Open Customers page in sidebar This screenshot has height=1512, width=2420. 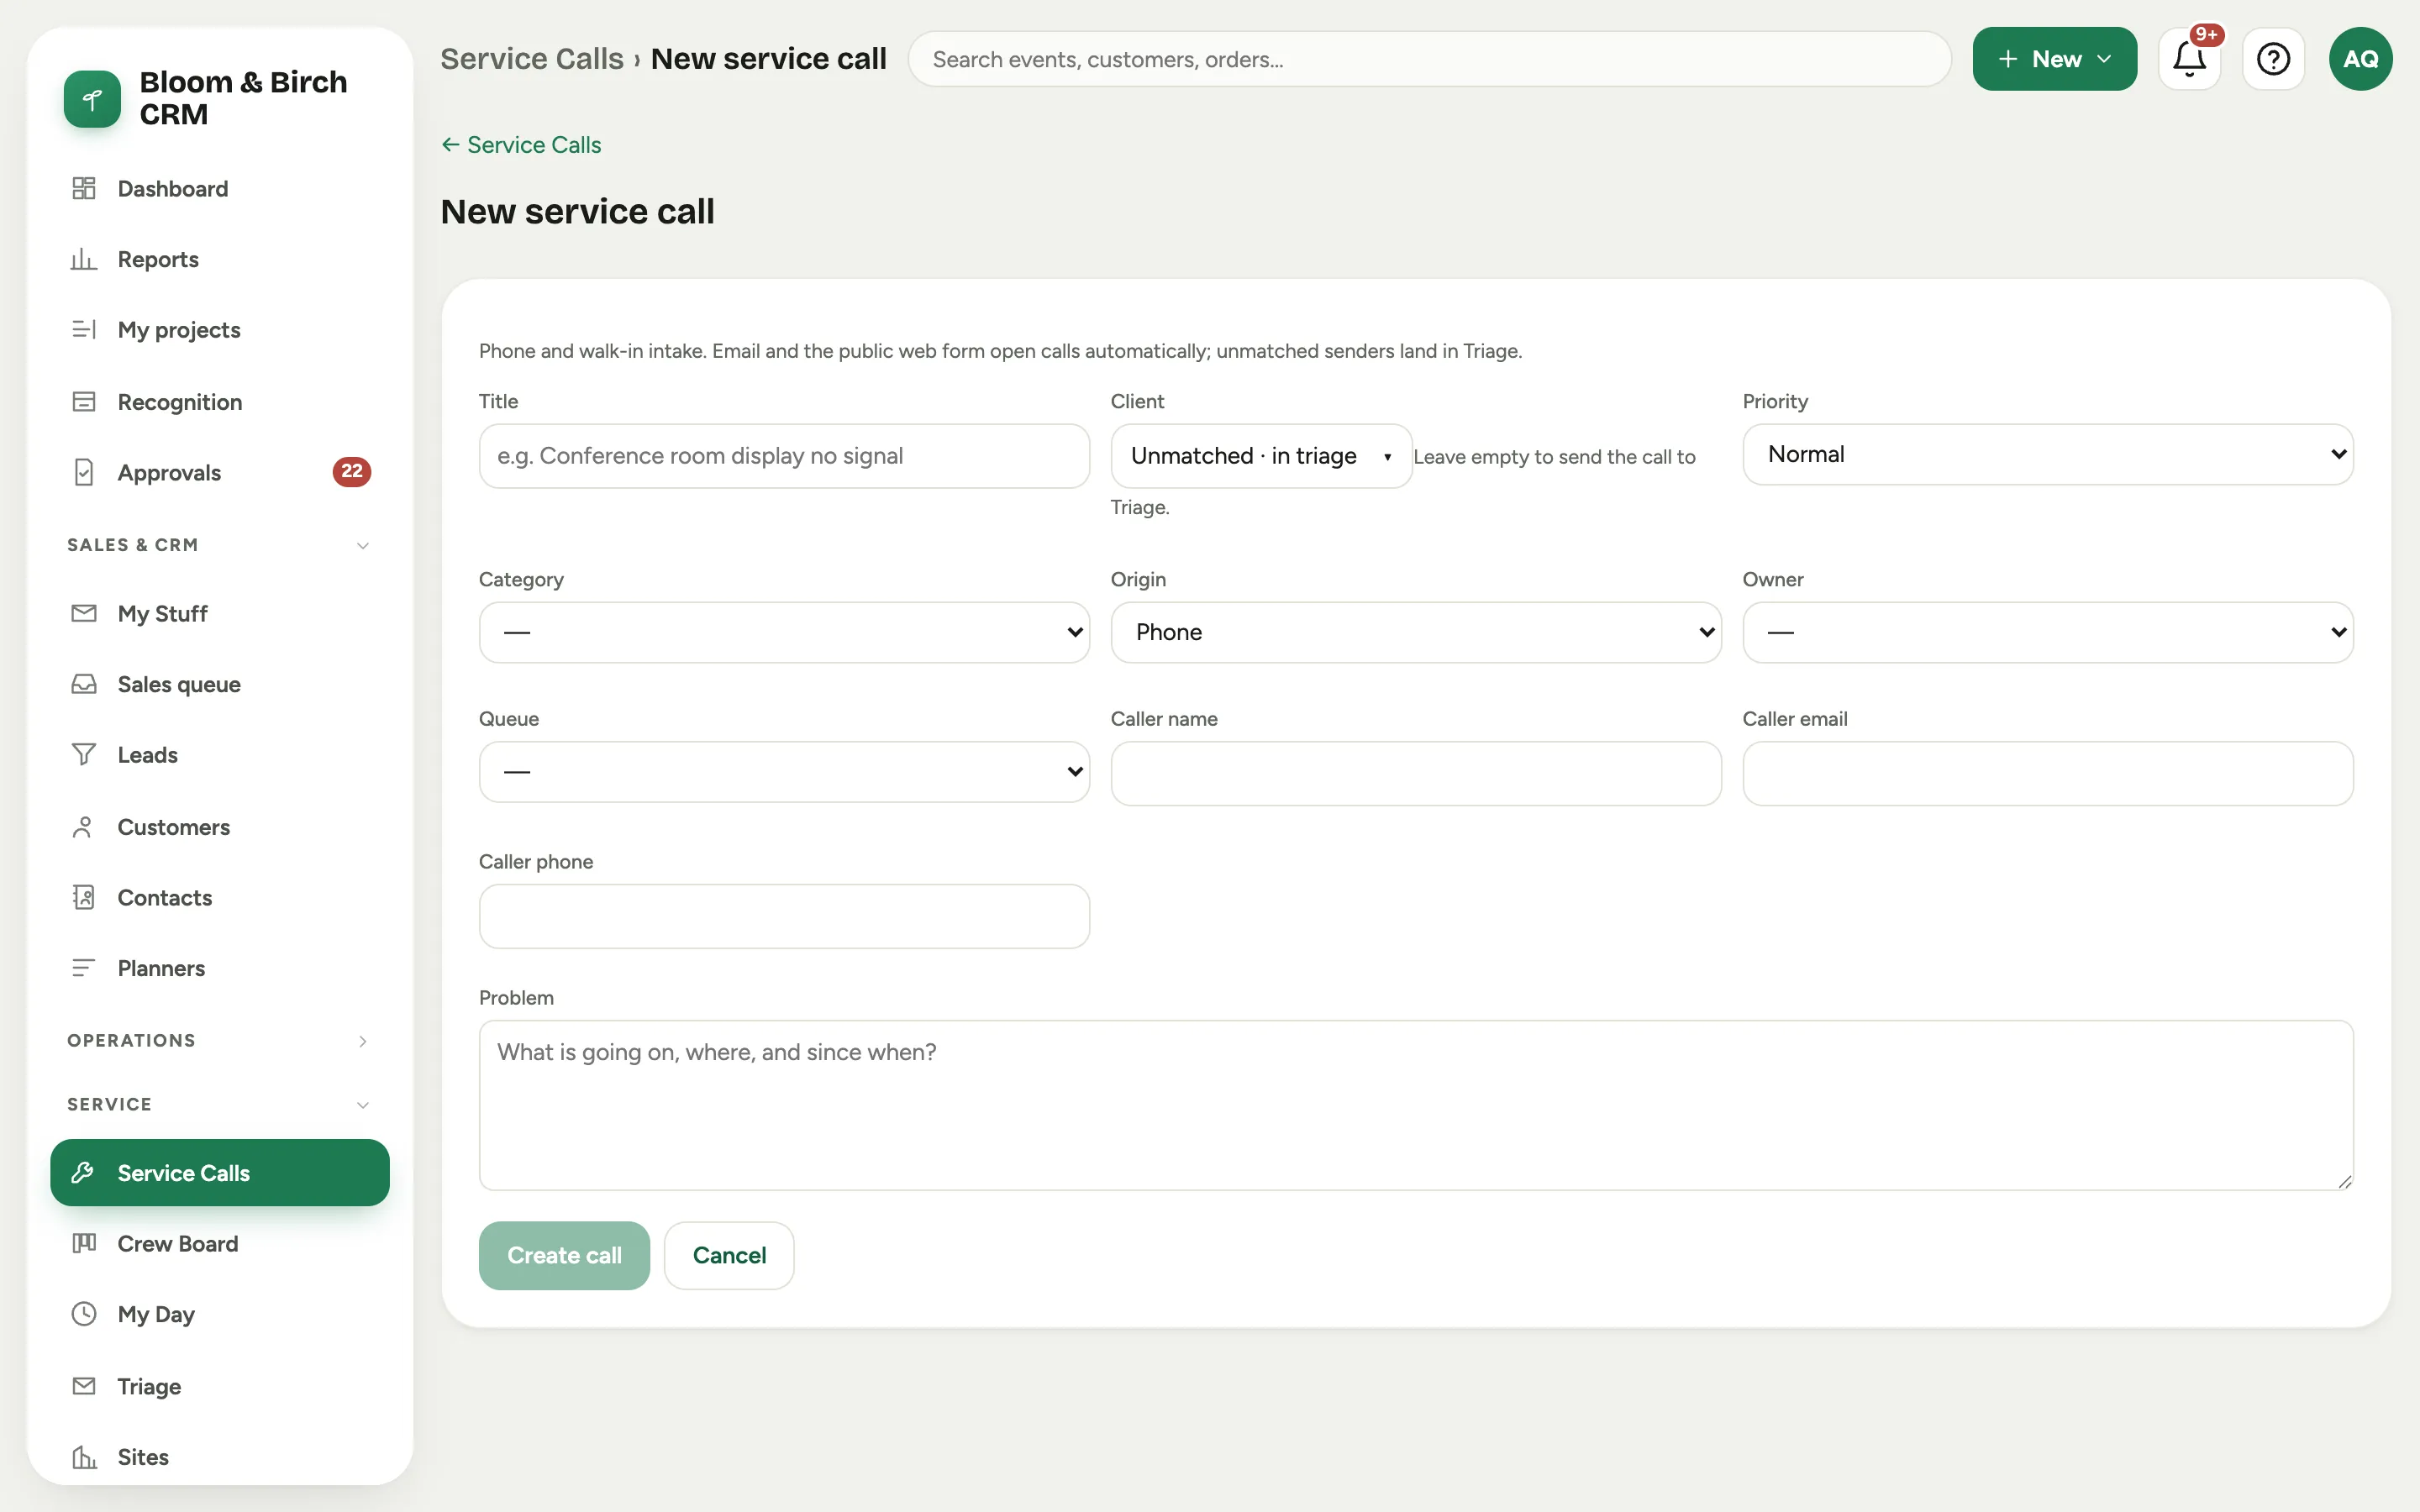pos(219,827)
